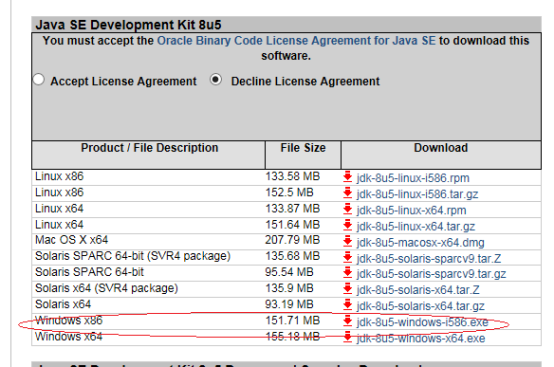
Task: Click red download icon for jdk-8u5-linux-x64.rpm
Action: click(348, 209)
